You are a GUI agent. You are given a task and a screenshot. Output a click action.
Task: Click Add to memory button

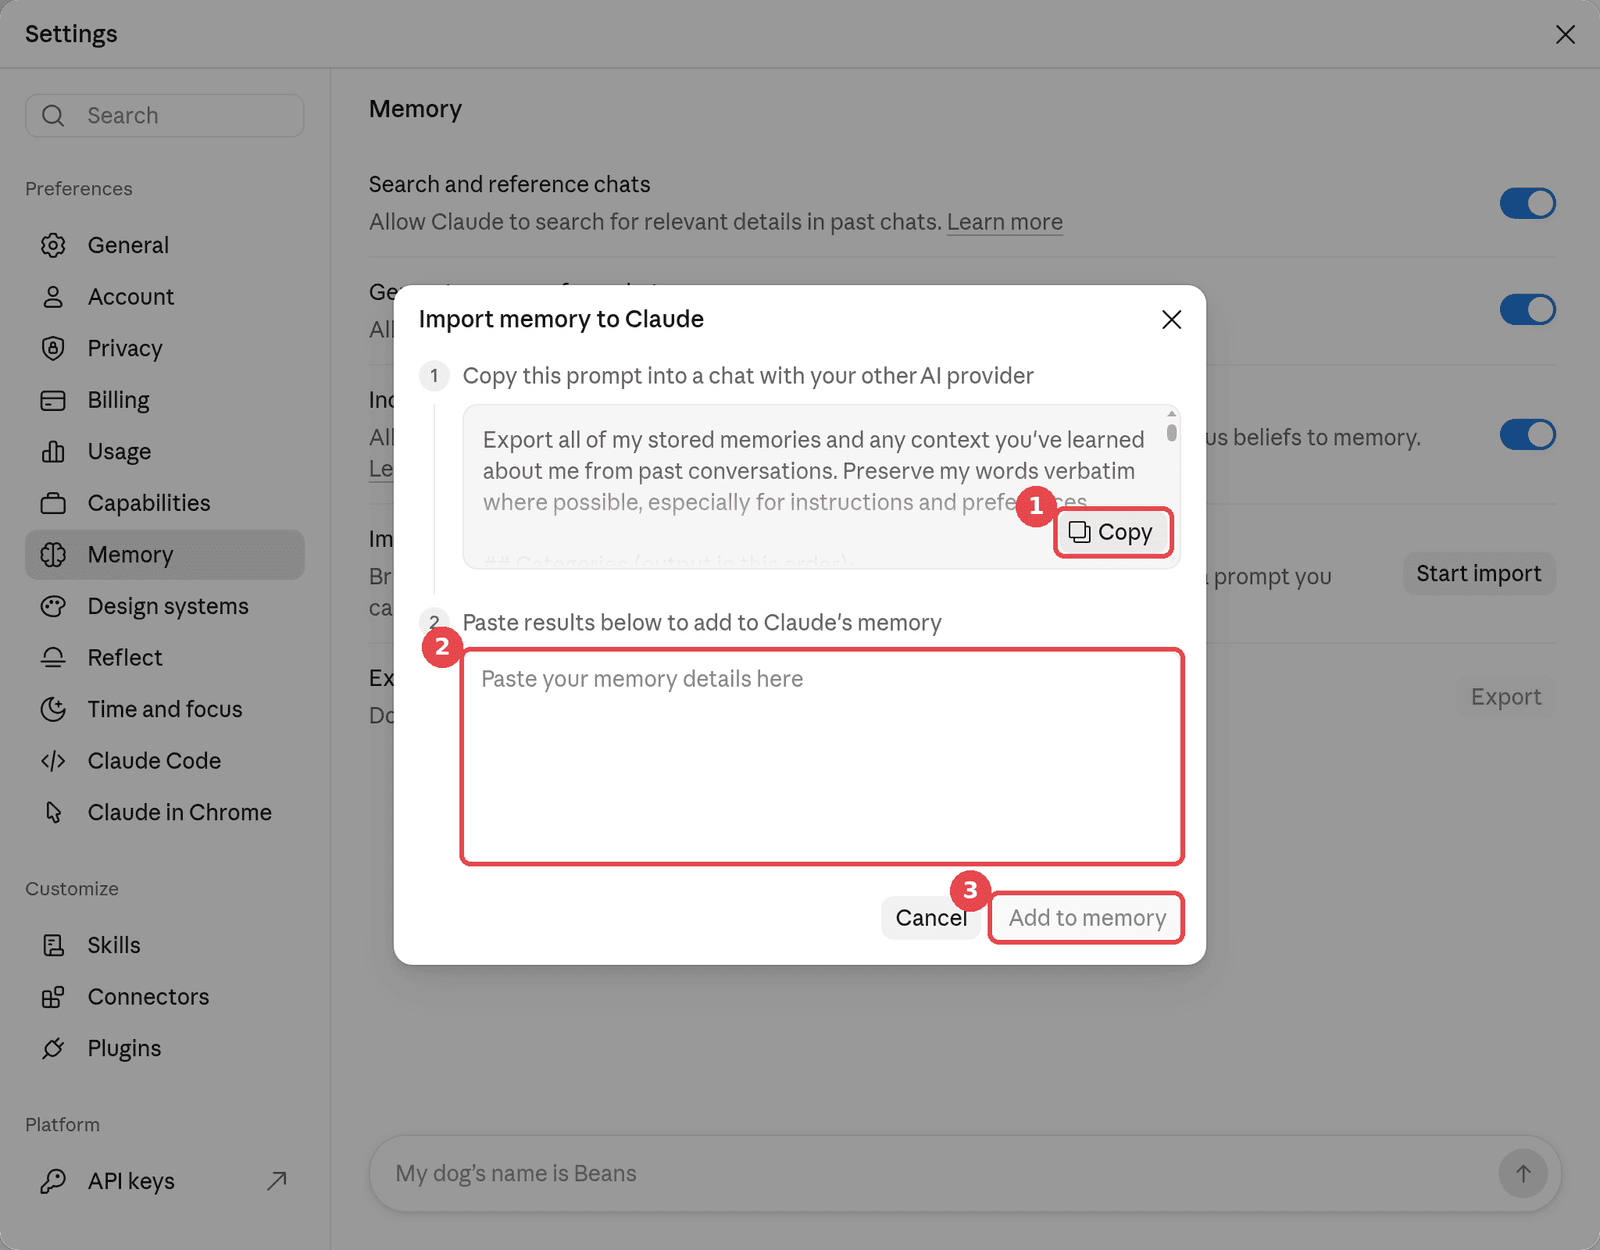[x=1087, y=918]
